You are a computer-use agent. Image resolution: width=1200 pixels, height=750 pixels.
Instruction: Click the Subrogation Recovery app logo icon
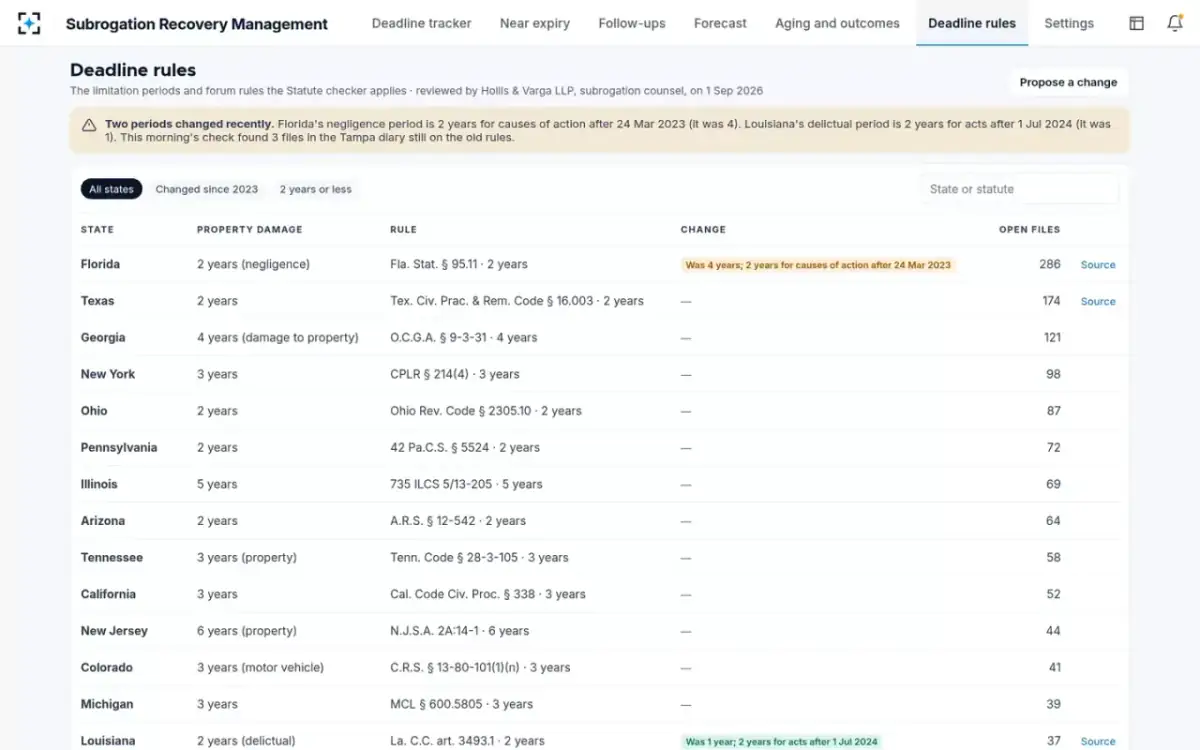point(29,23)
